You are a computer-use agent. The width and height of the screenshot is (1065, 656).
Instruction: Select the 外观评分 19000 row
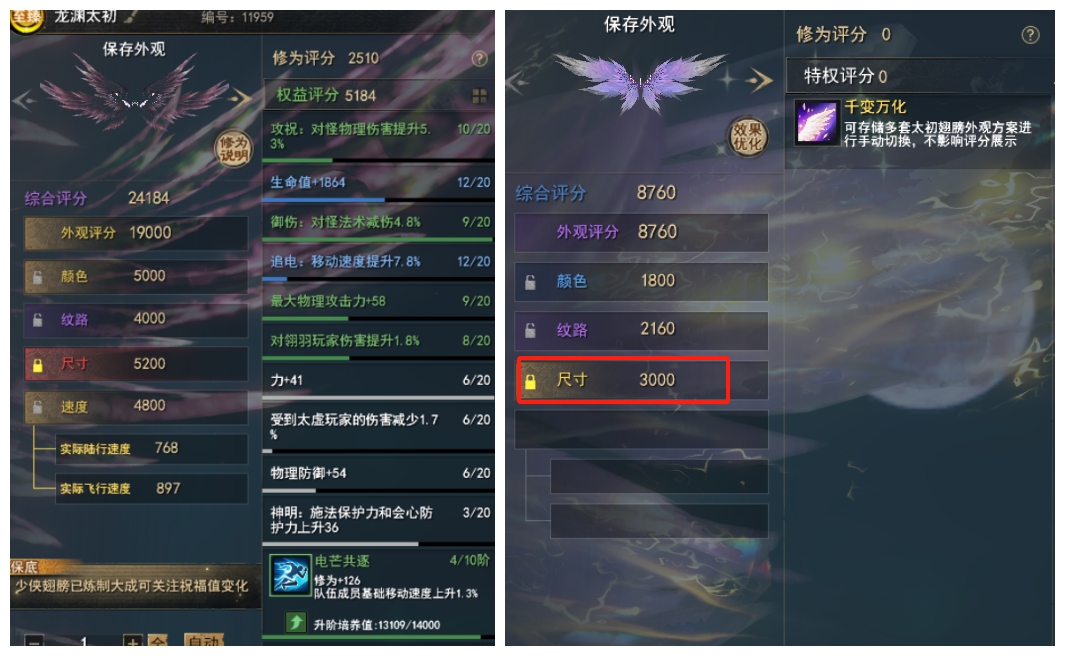coord(136,233)
